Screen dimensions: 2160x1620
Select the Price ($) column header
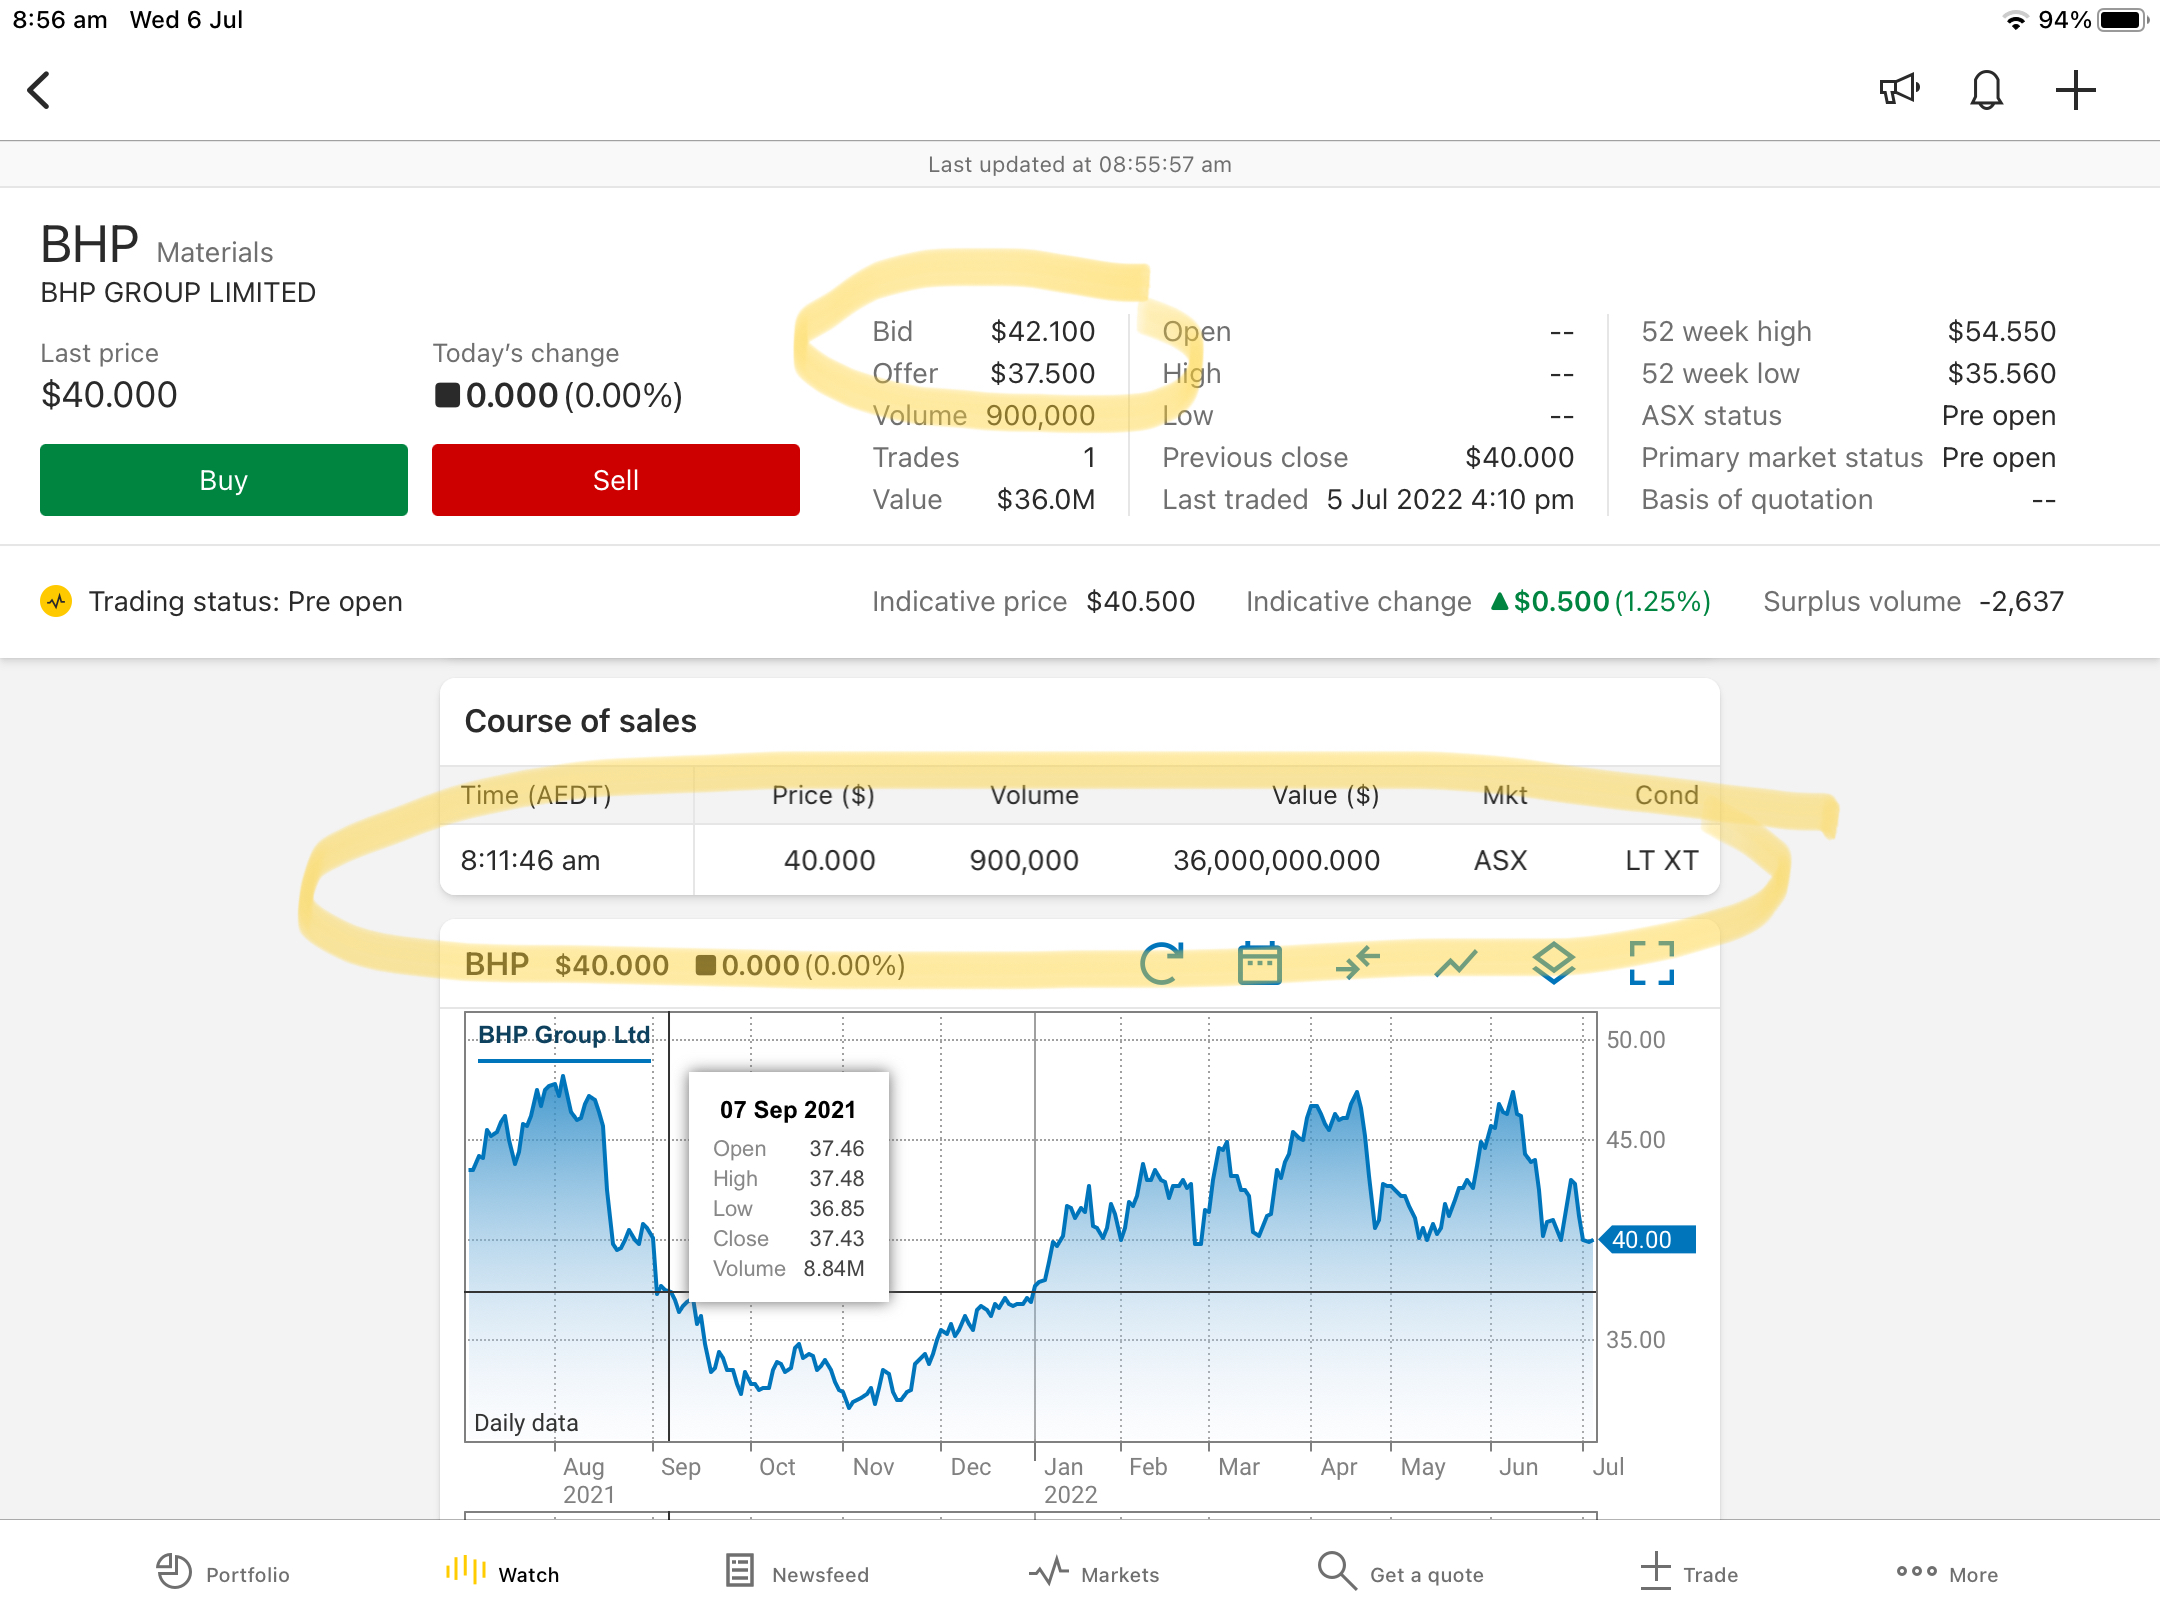(x=823, y=795)
